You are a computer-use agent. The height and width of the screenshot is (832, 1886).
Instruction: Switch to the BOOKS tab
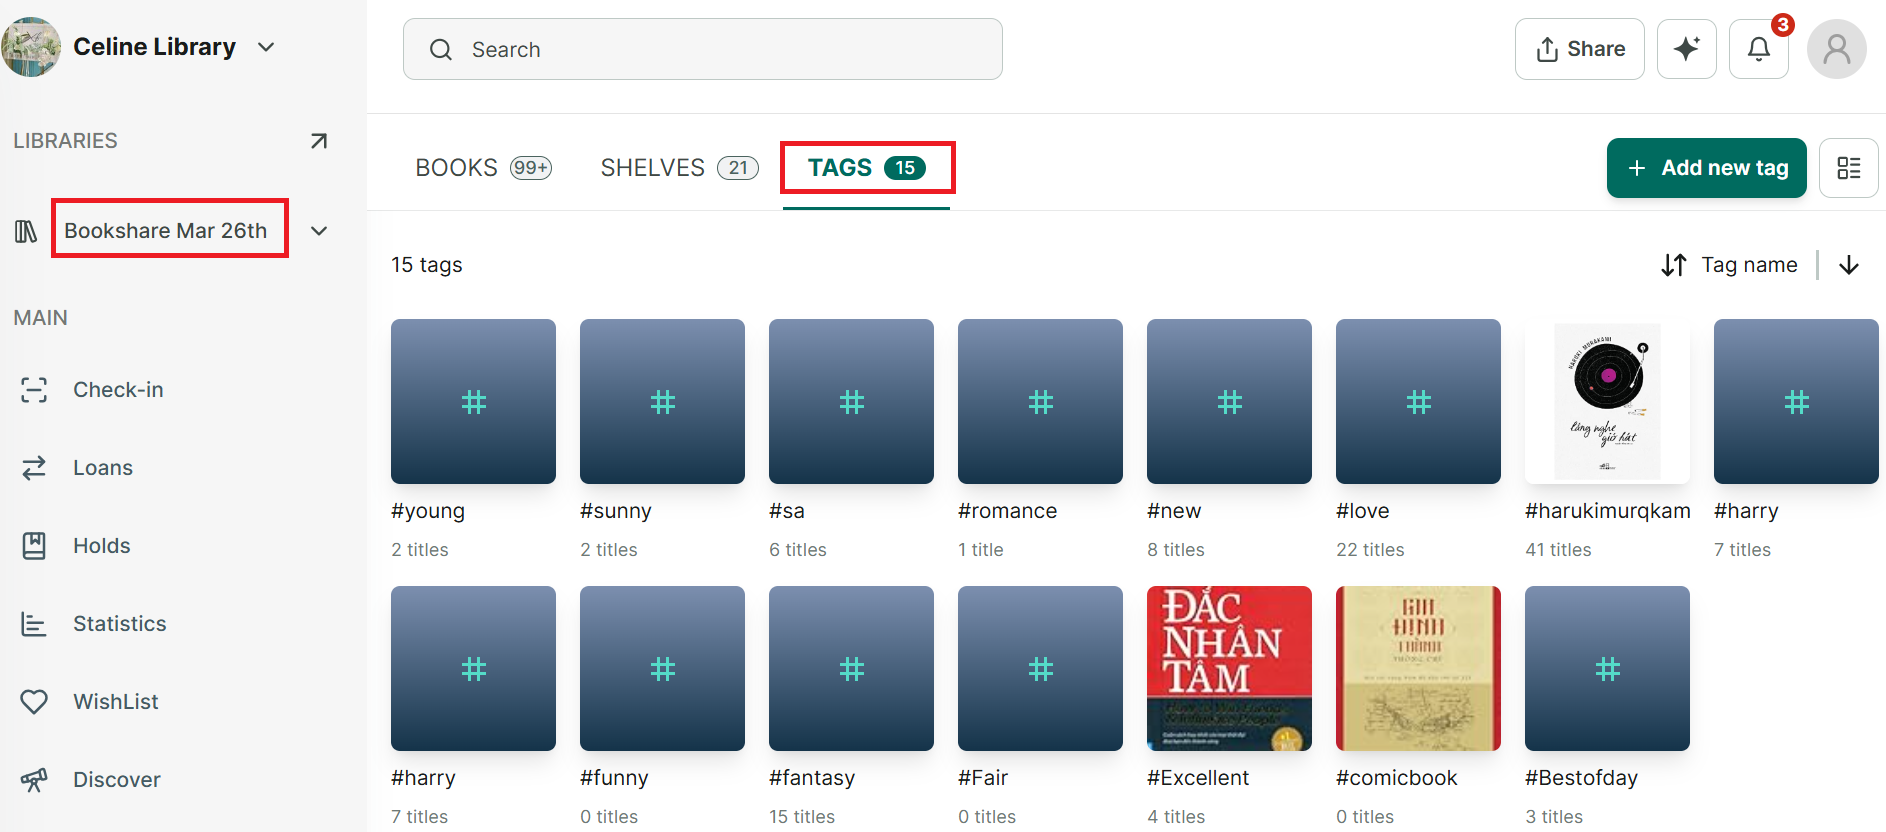(x=484, y=168)
